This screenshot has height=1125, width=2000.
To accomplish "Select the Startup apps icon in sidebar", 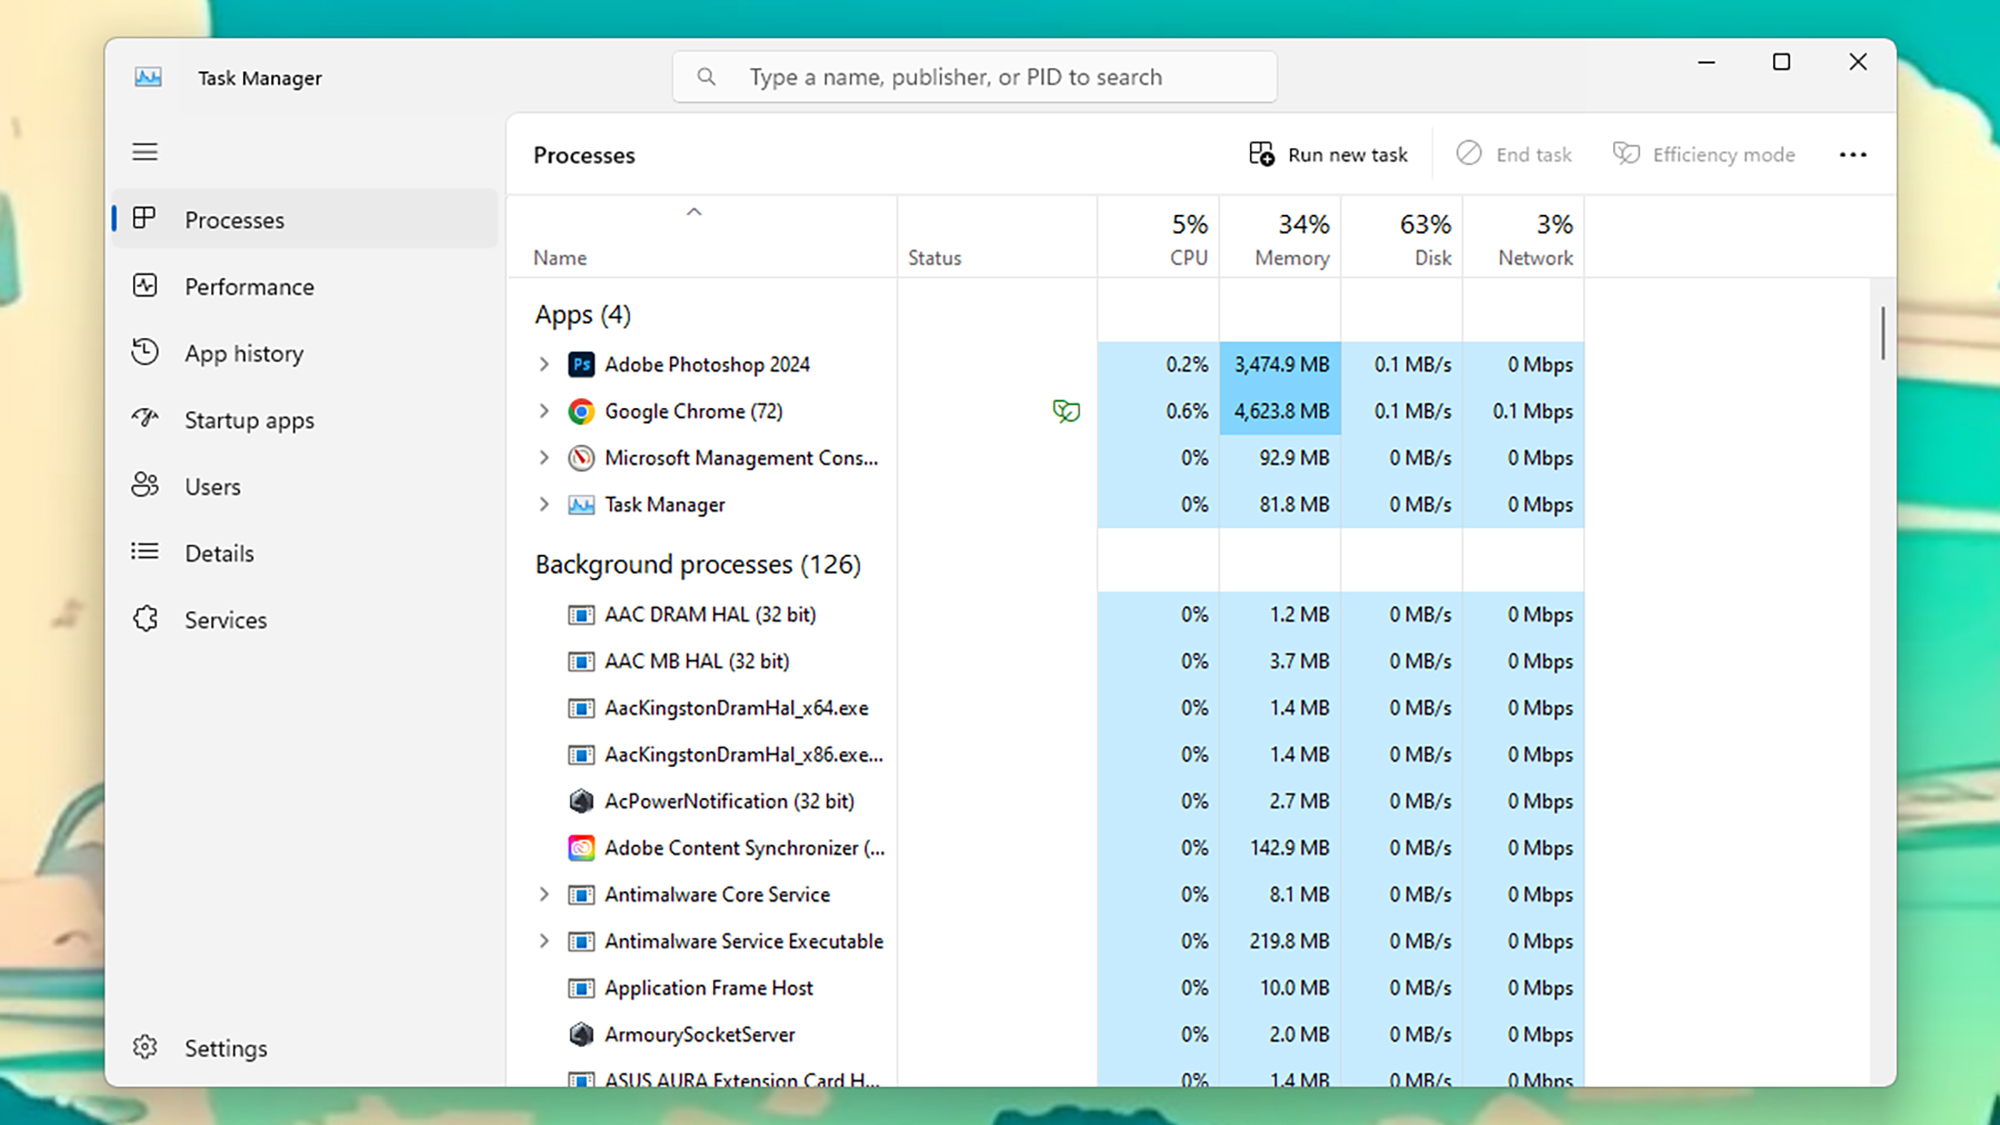I will tap(146, 420).
